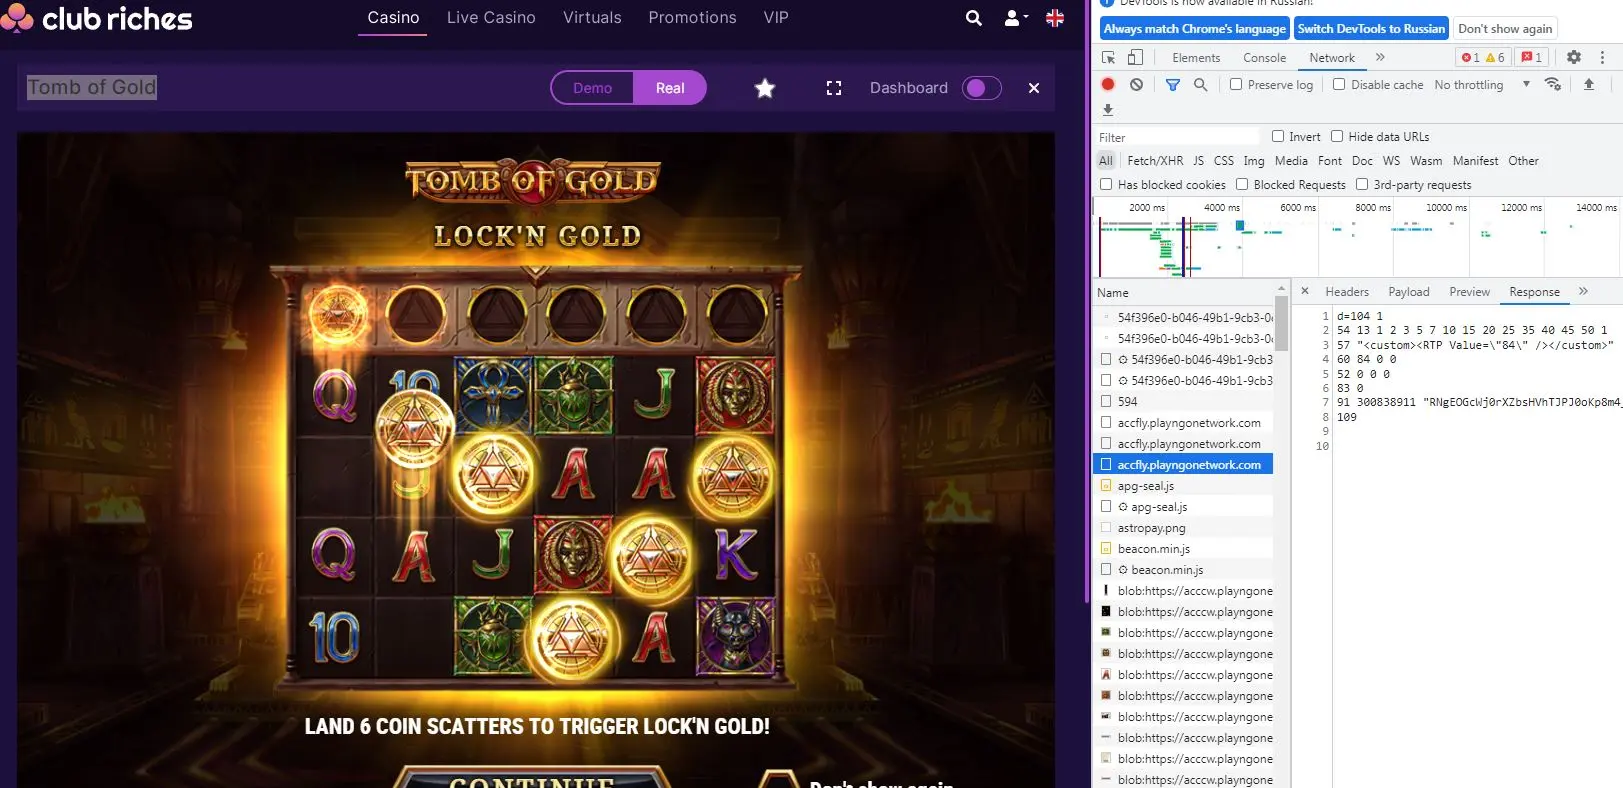Check 3rd-party requests checkbox
This screenshot has height=788, width=1623.
pos(1362,184)
